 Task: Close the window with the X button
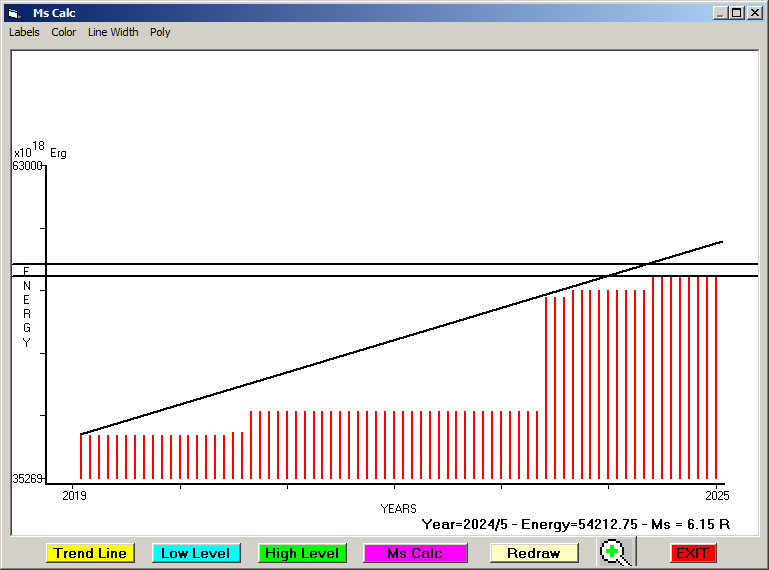click(754, 13)
